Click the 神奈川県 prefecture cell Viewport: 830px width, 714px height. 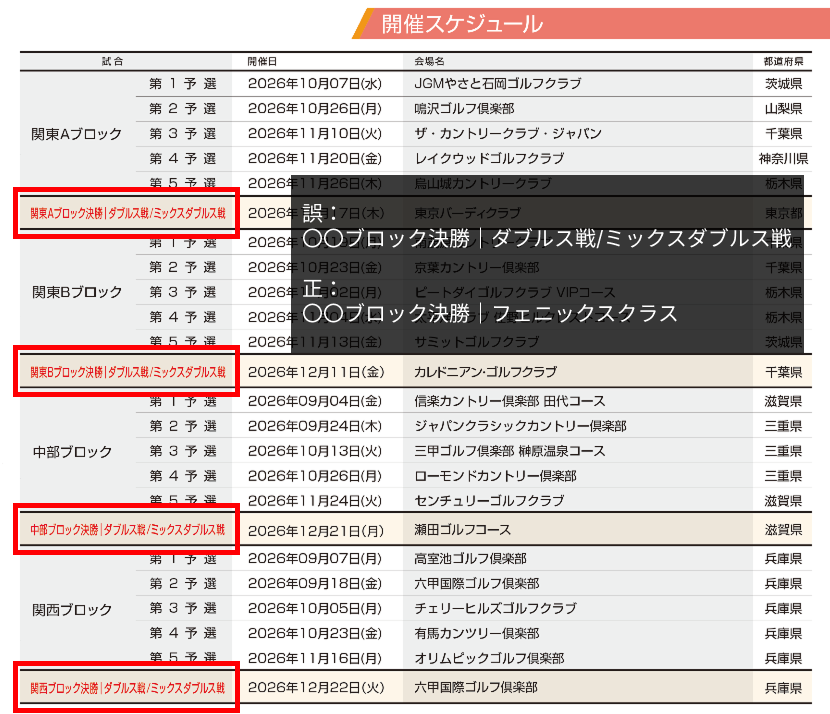(783, 158)
